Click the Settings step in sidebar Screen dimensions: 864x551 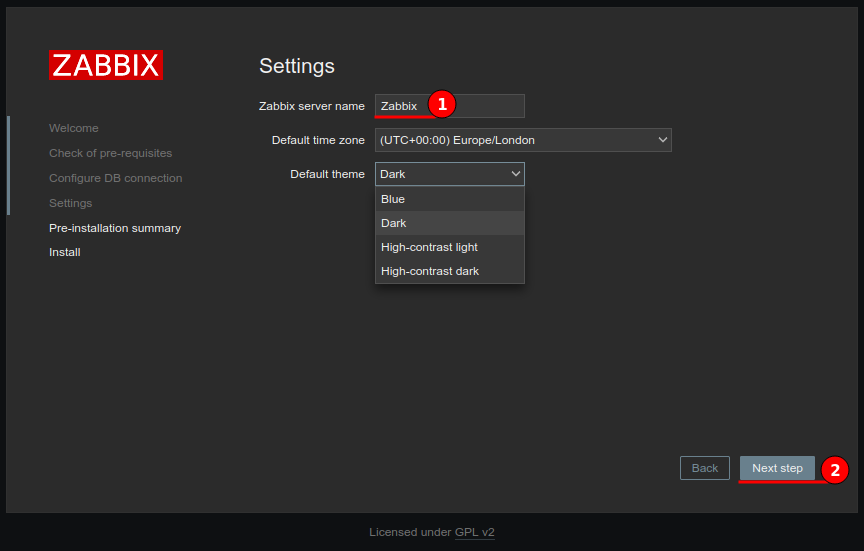click(x=71, y=203)
